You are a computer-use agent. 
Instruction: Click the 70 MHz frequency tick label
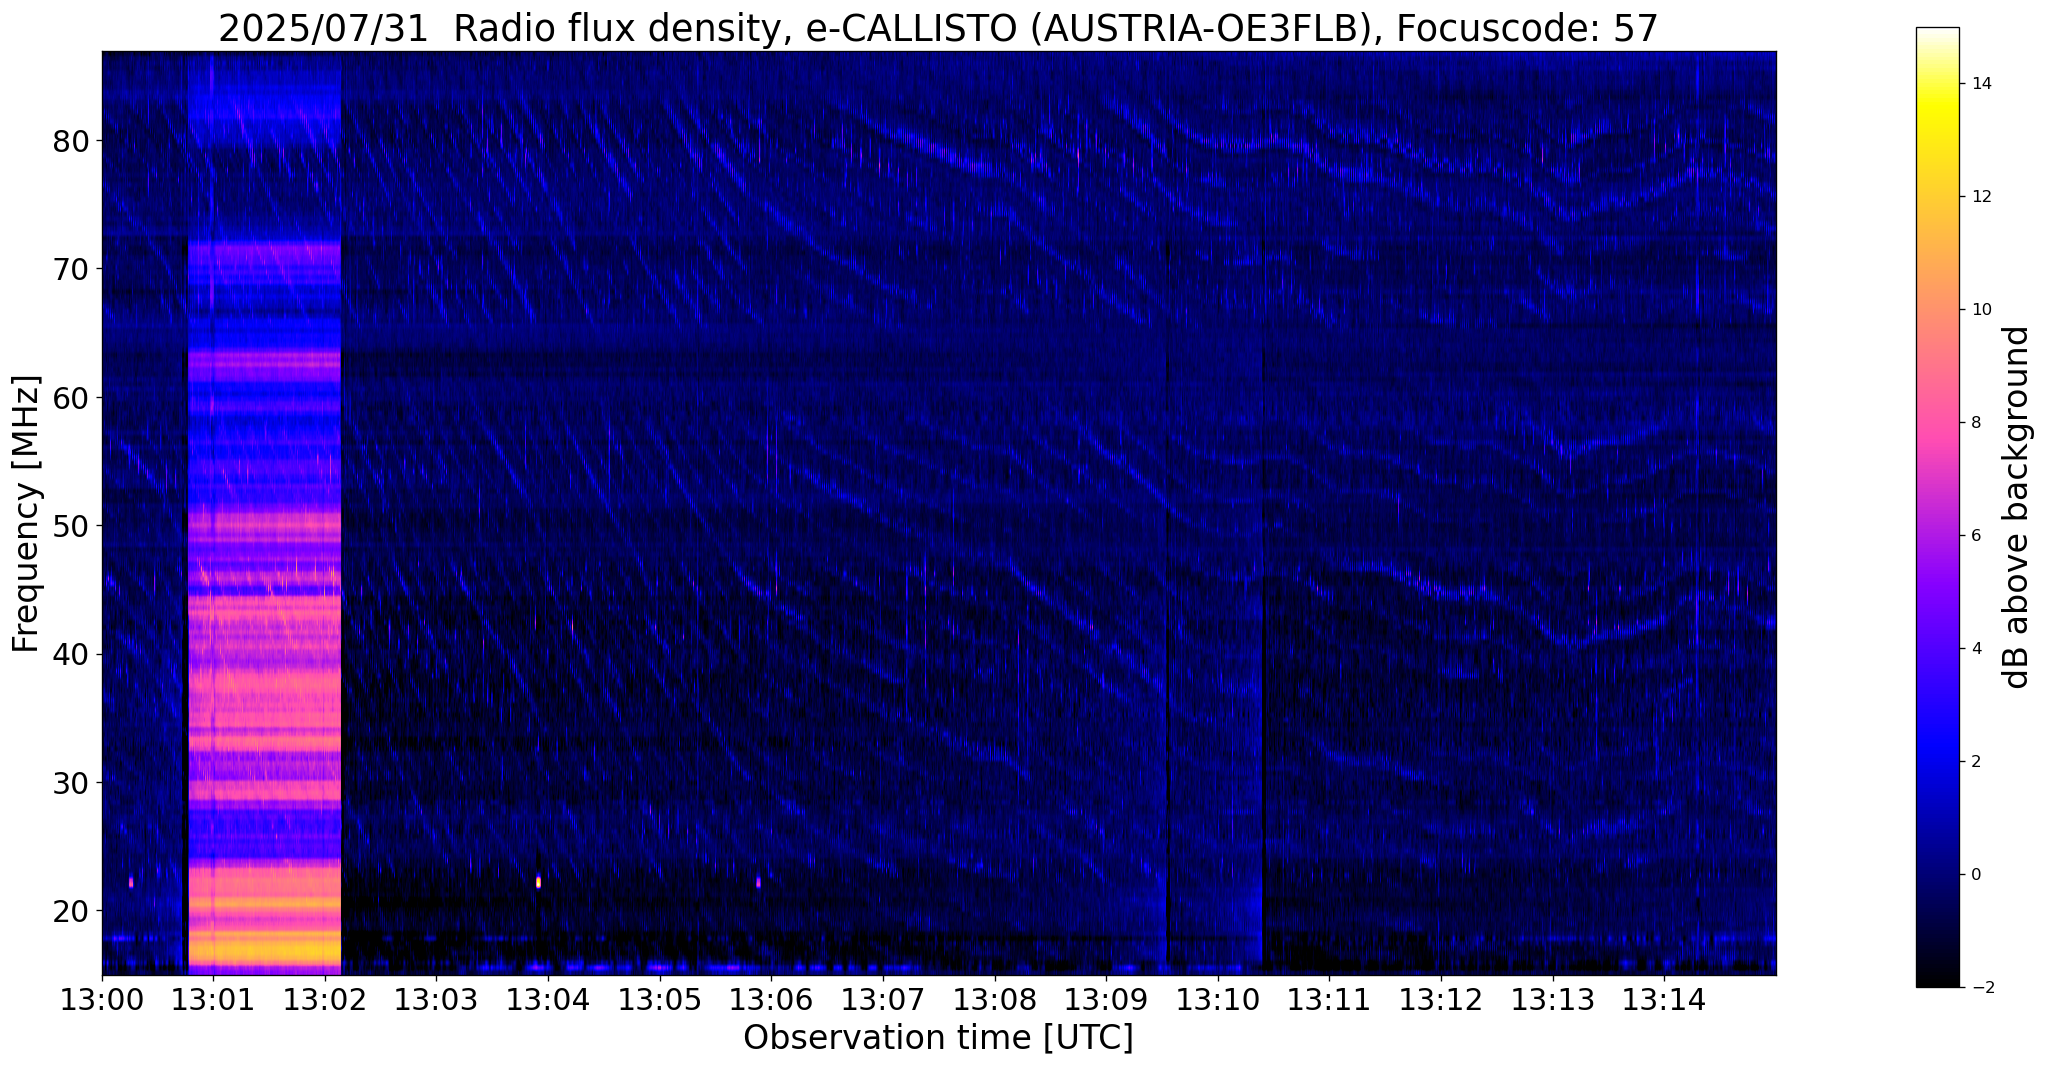point(71,269)
